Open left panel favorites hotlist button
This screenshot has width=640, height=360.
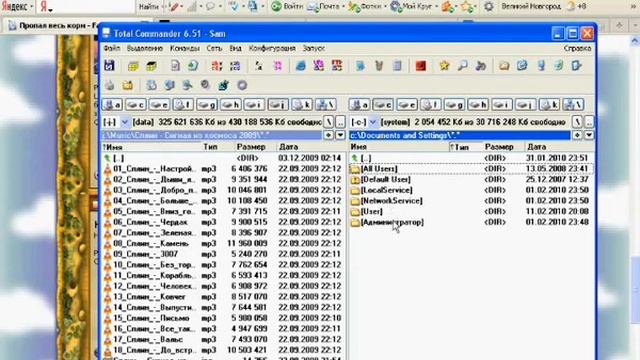click(x=329, y=135)
